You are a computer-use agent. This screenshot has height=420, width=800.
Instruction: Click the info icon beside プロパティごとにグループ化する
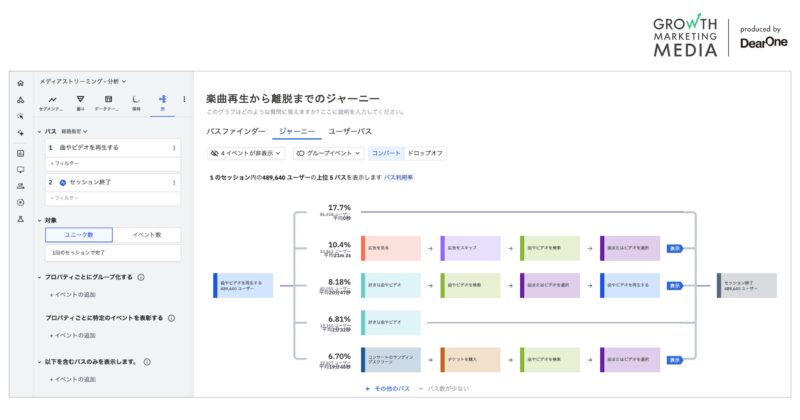(x=141, y=277)
